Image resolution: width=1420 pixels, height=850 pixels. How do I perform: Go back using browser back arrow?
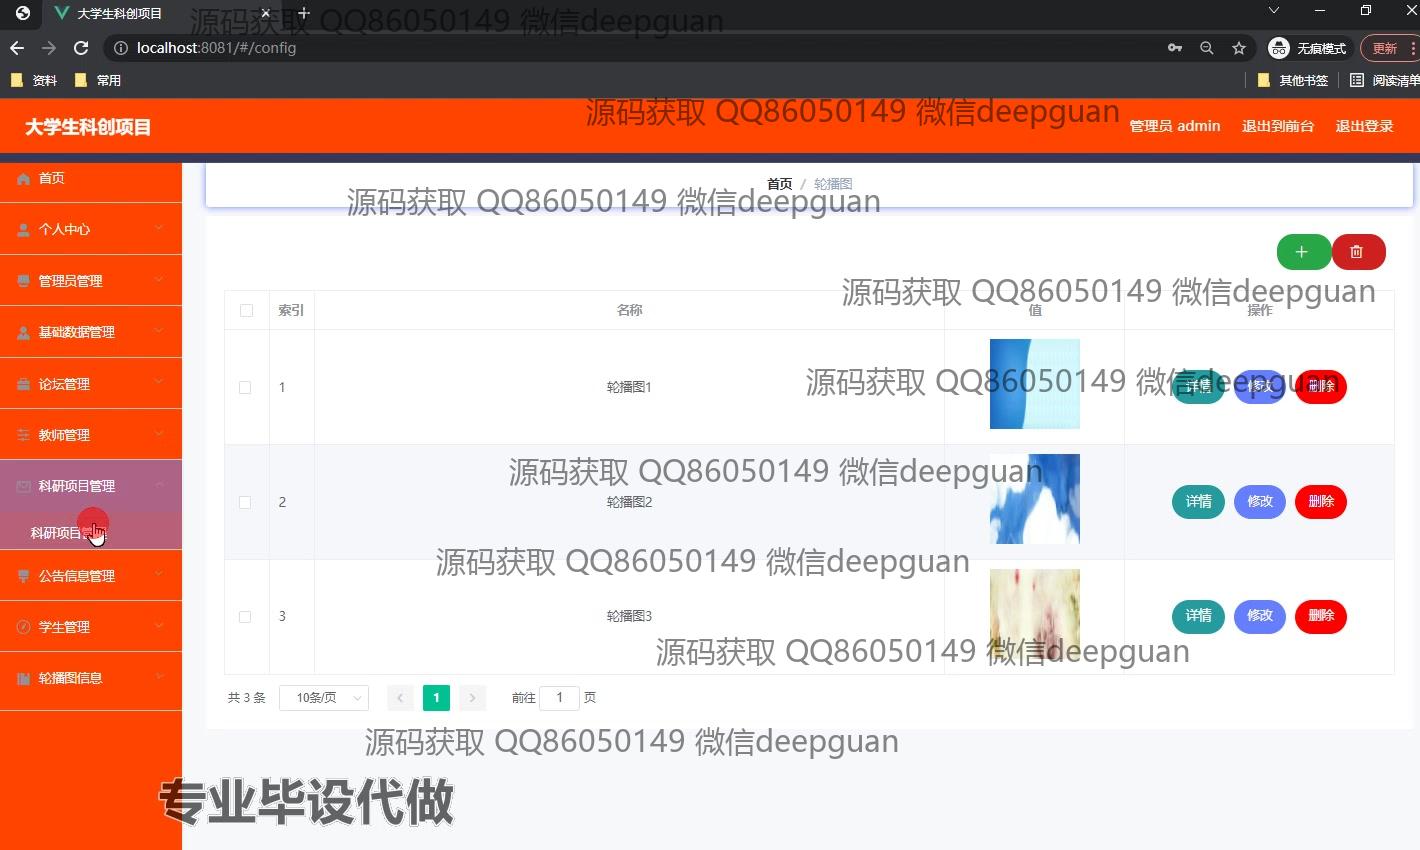coord(17,48)
